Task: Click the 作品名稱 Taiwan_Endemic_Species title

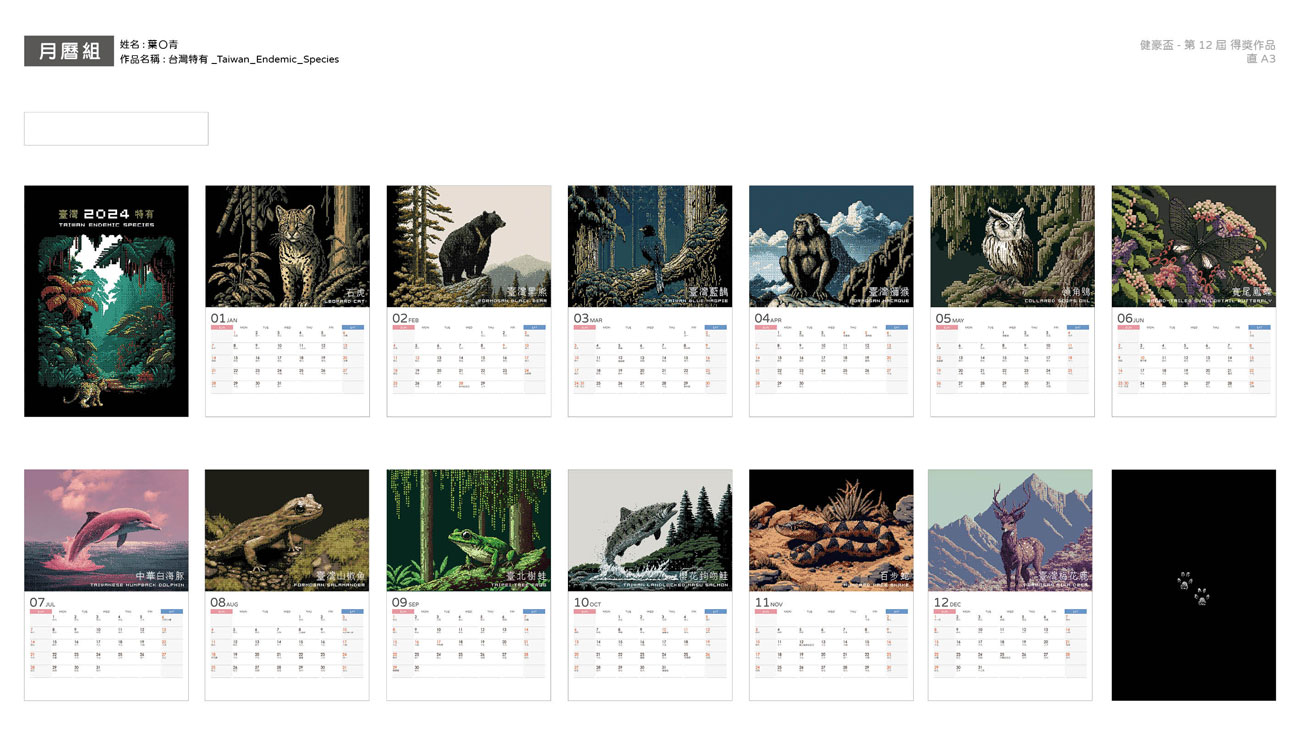Action: 229,59
